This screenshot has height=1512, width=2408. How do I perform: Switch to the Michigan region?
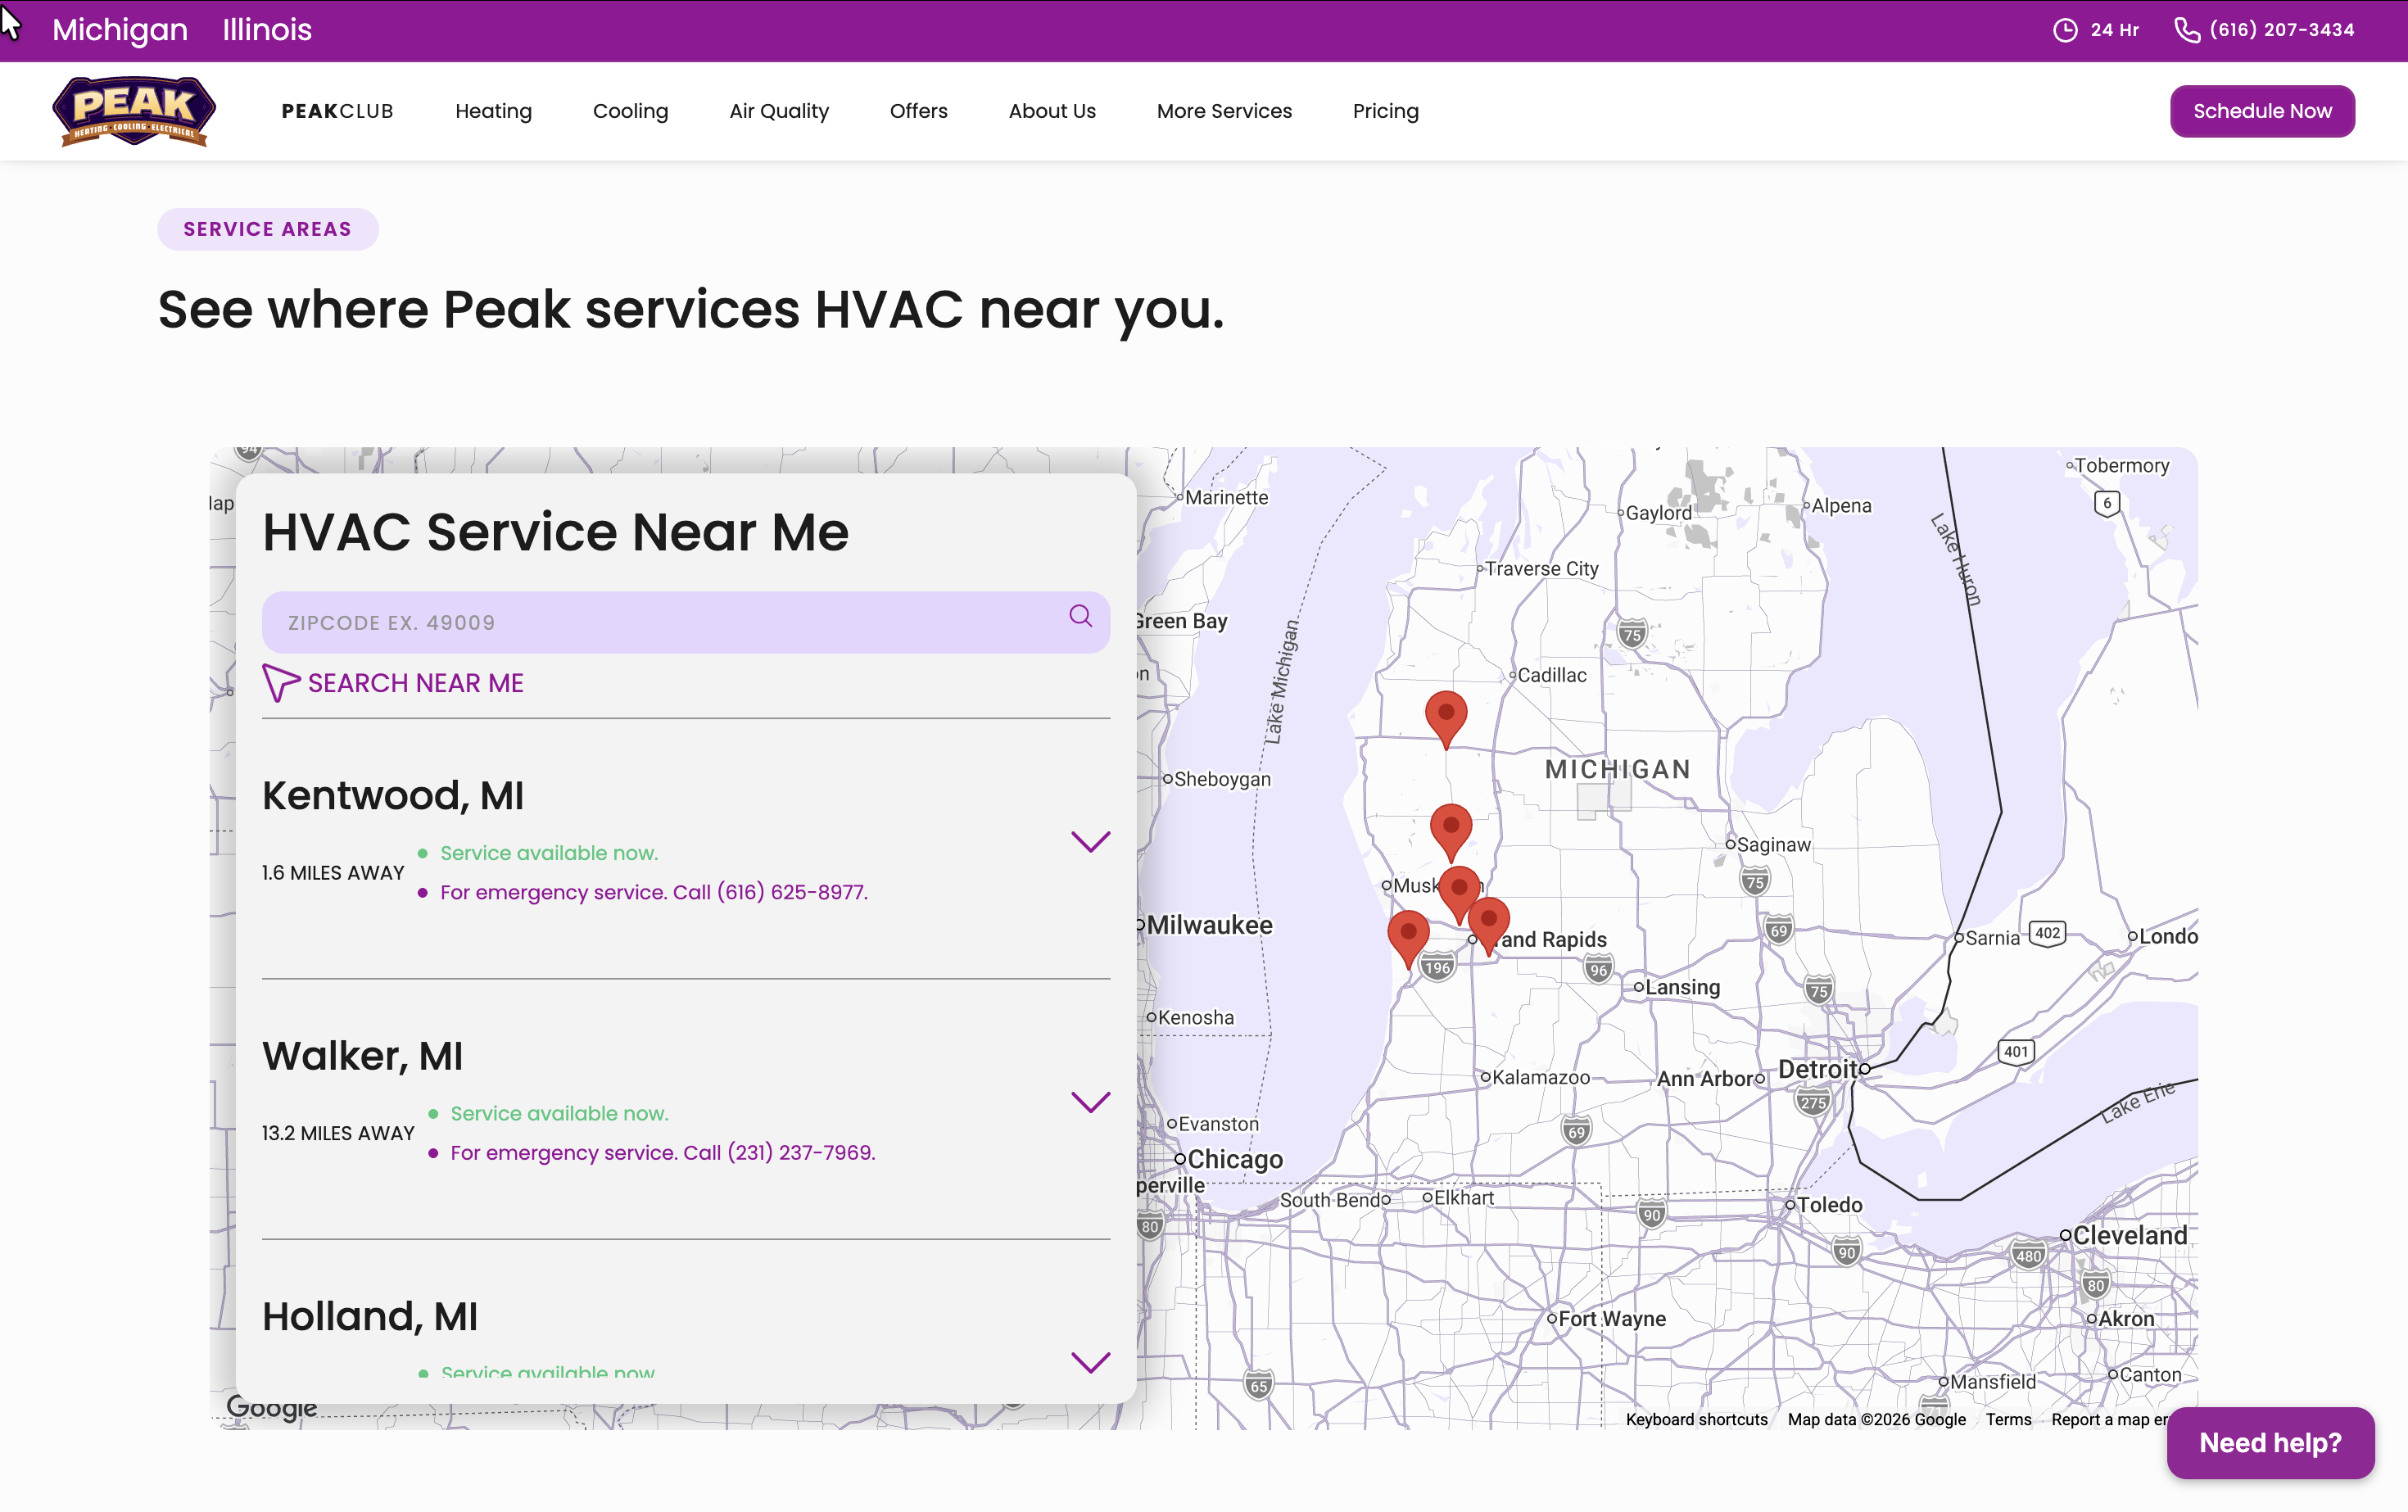pyautogui.click(x=120, y=30)
